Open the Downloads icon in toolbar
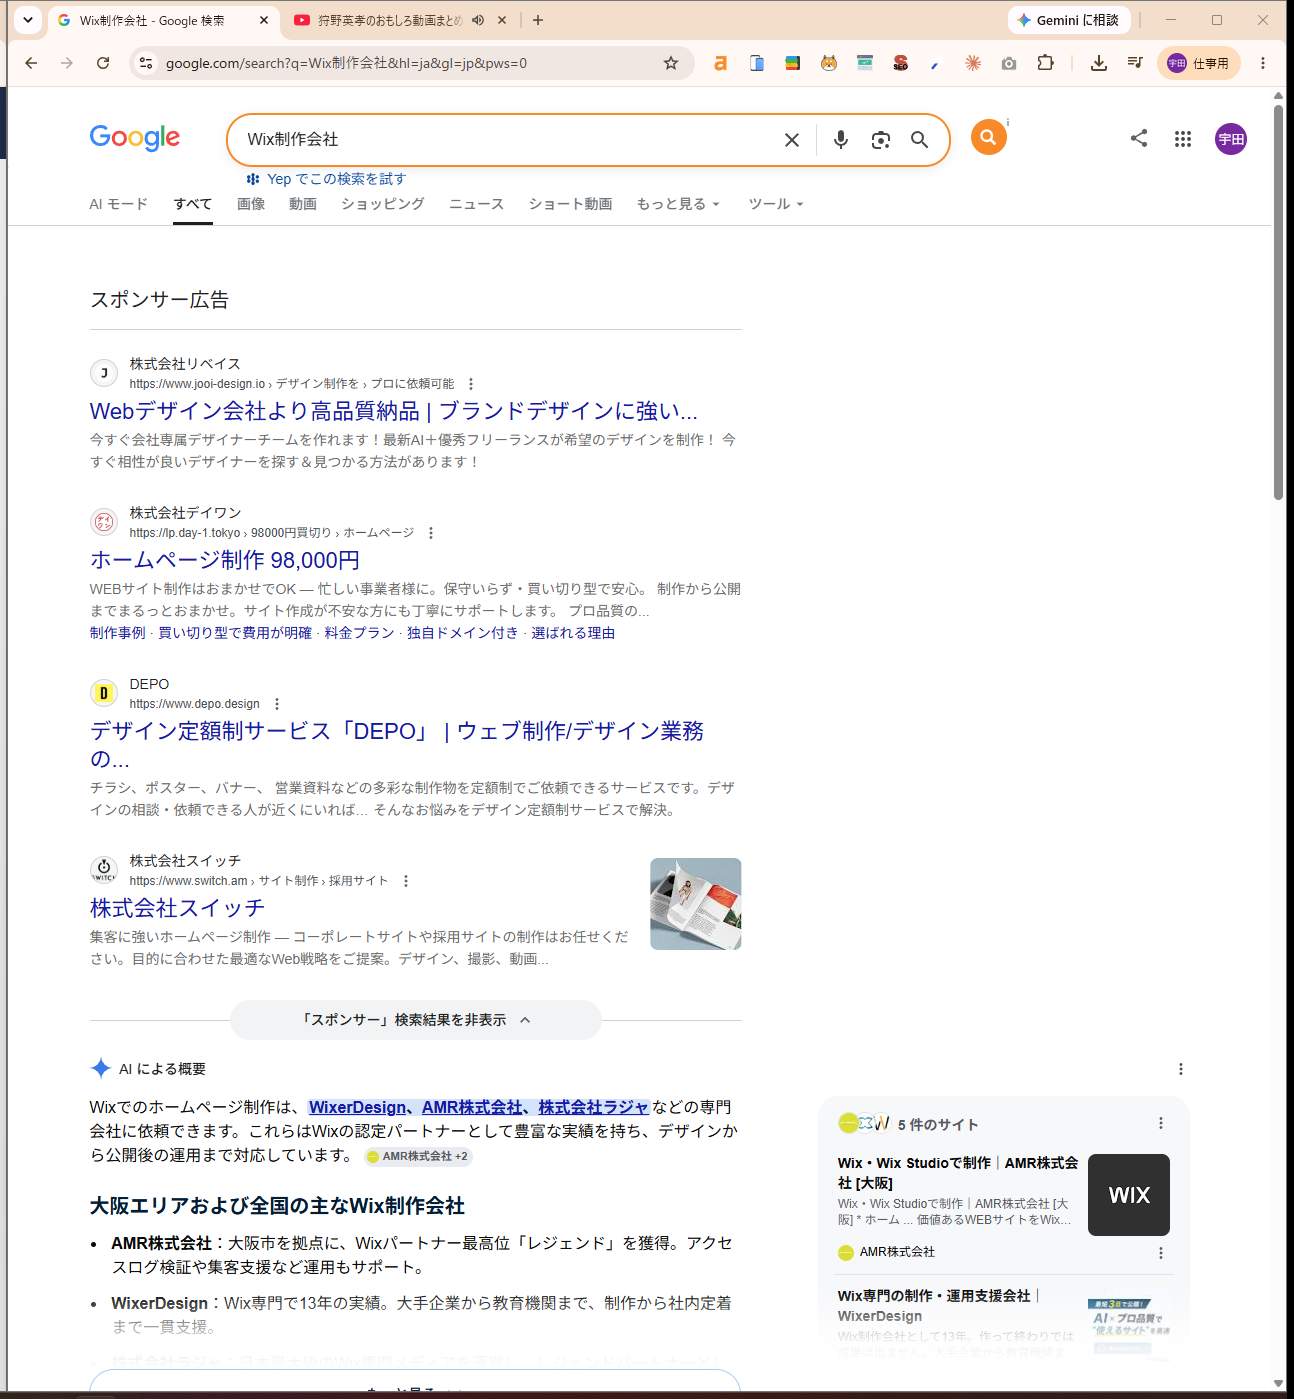Screen dimensions: 1294x1399 pos(1099,63)
